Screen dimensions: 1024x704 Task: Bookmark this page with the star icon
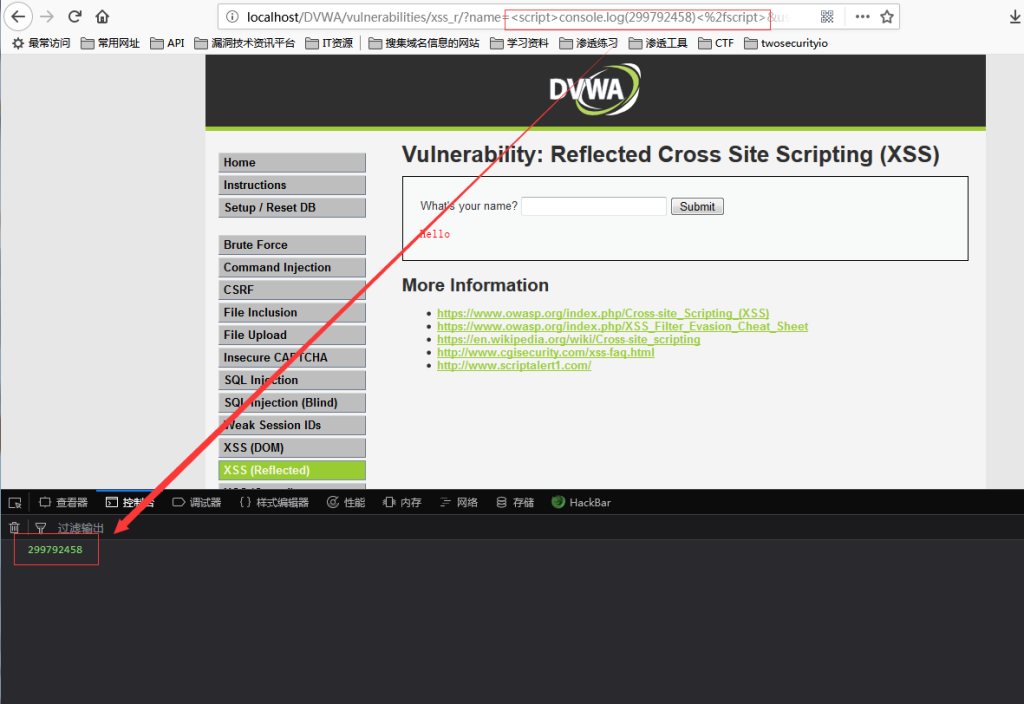(x=886, y=17)
